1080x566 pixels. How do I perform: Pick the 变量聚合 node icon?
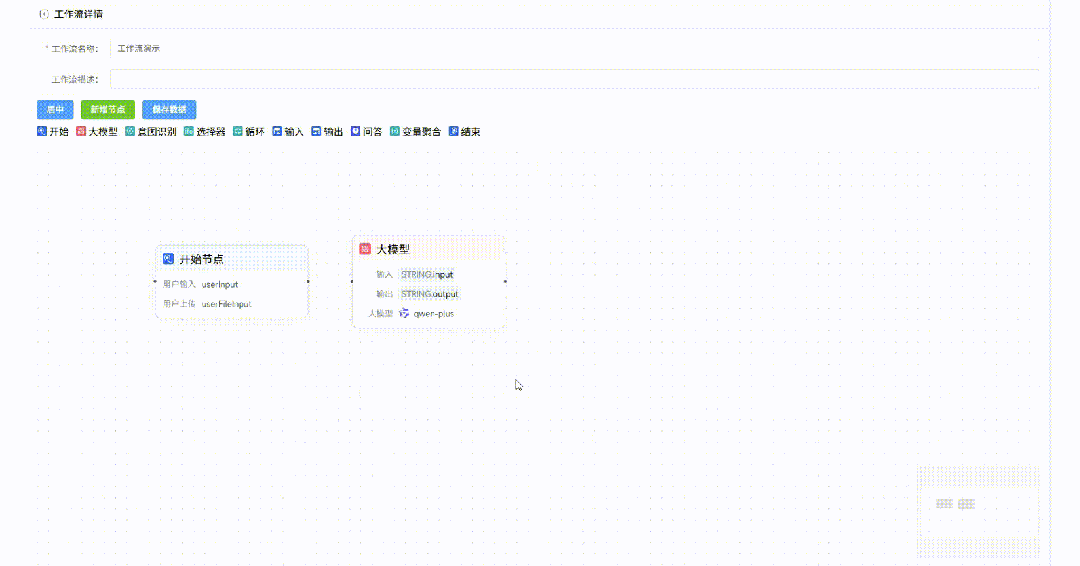tap(395, 131)
